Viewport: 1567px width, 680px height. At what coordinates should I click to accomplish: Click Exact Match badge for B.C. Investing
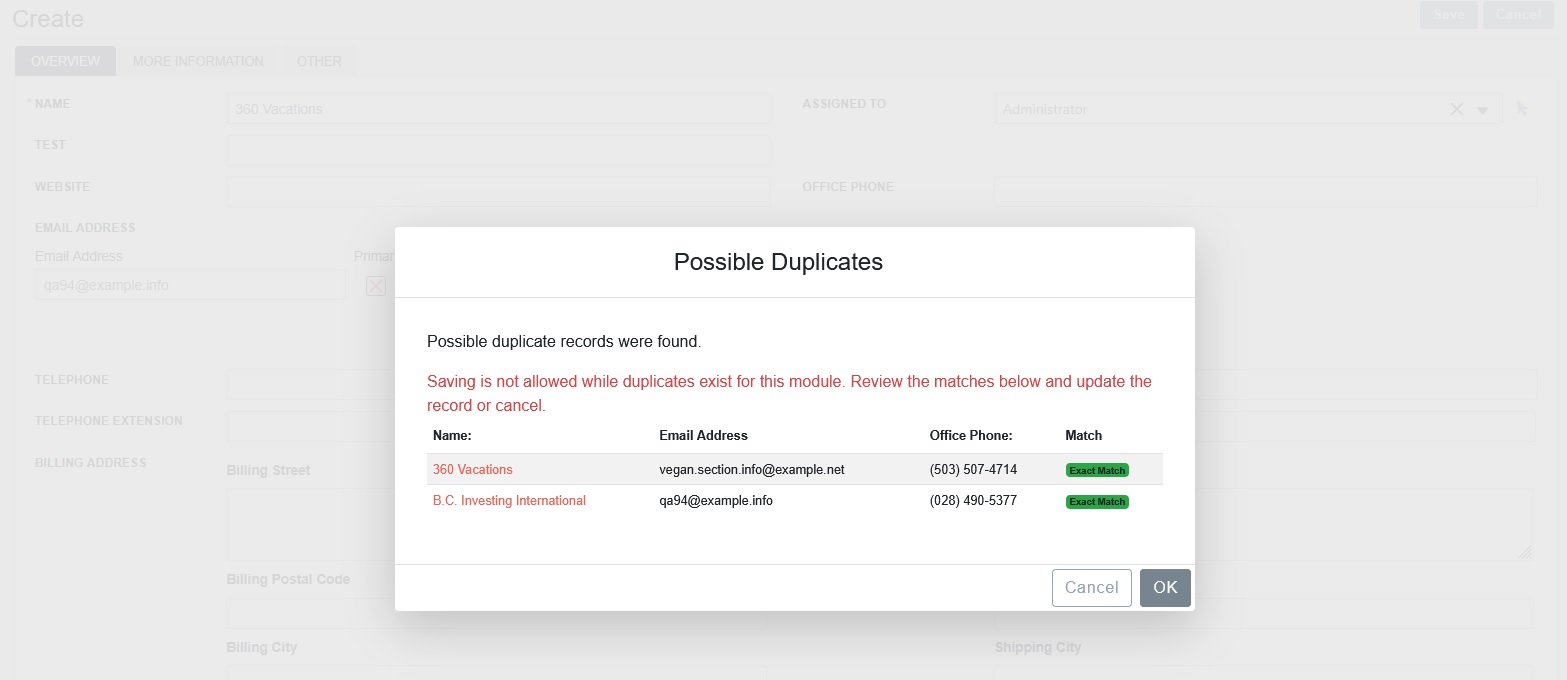tap(1097, 501)
